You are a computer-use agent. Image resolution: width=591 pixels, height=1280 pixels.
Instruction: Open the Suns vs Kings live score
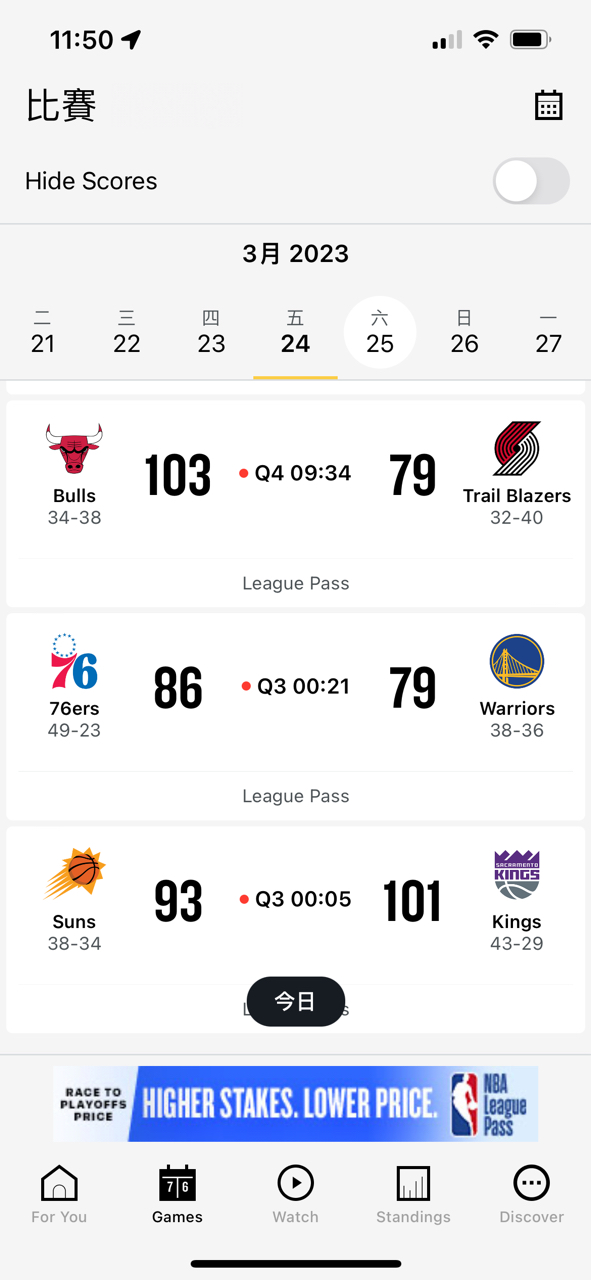point(296,899)
